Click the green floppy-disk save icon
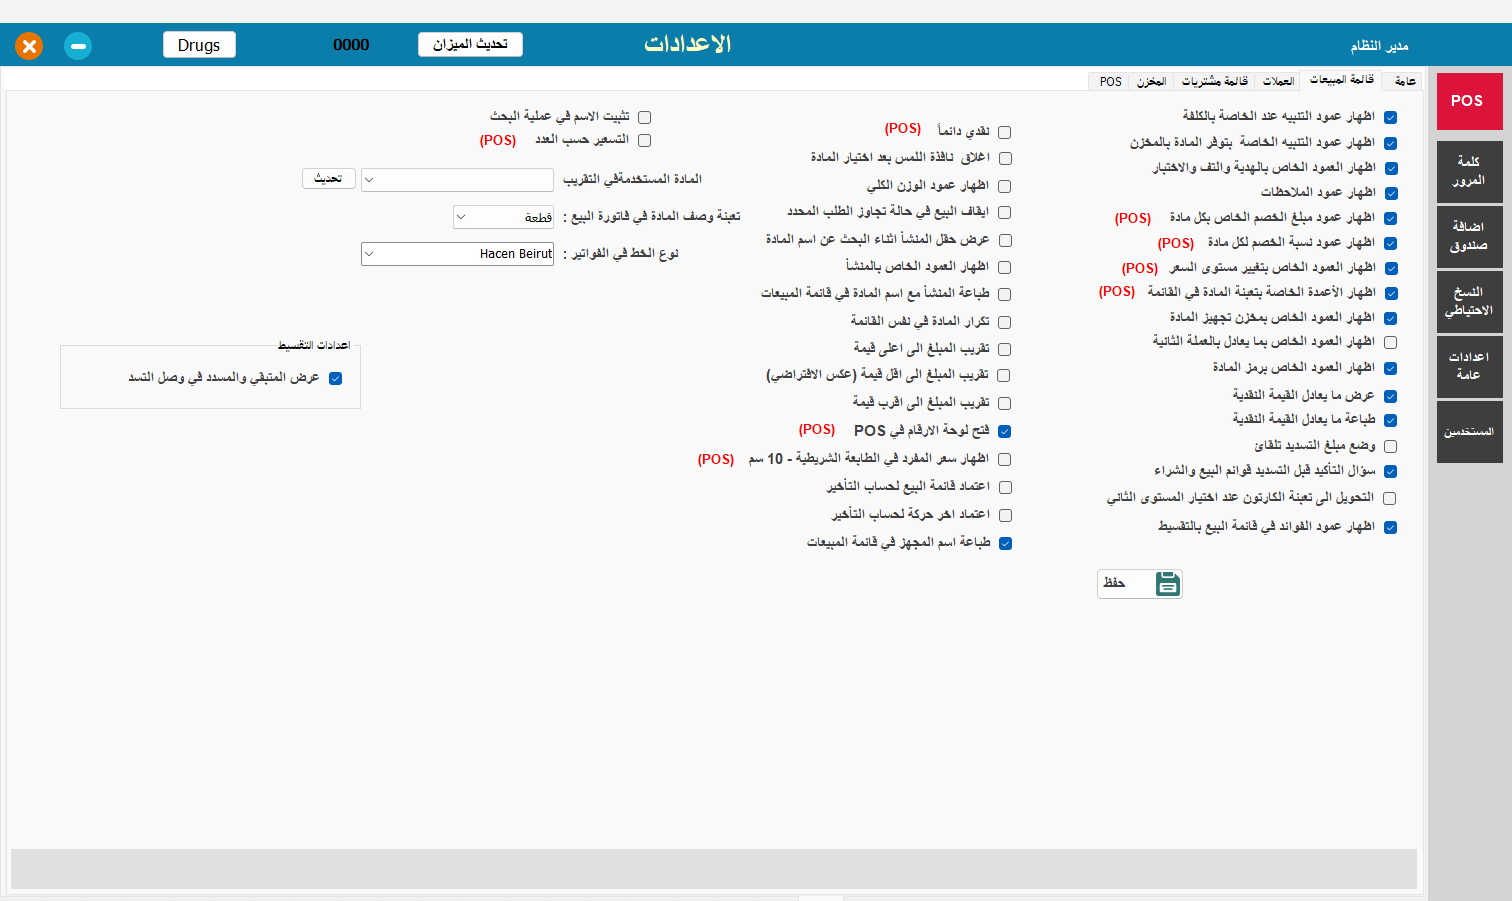Image resolution: width=1512 pixels, height=901 pixels. tap(1167, 584)
